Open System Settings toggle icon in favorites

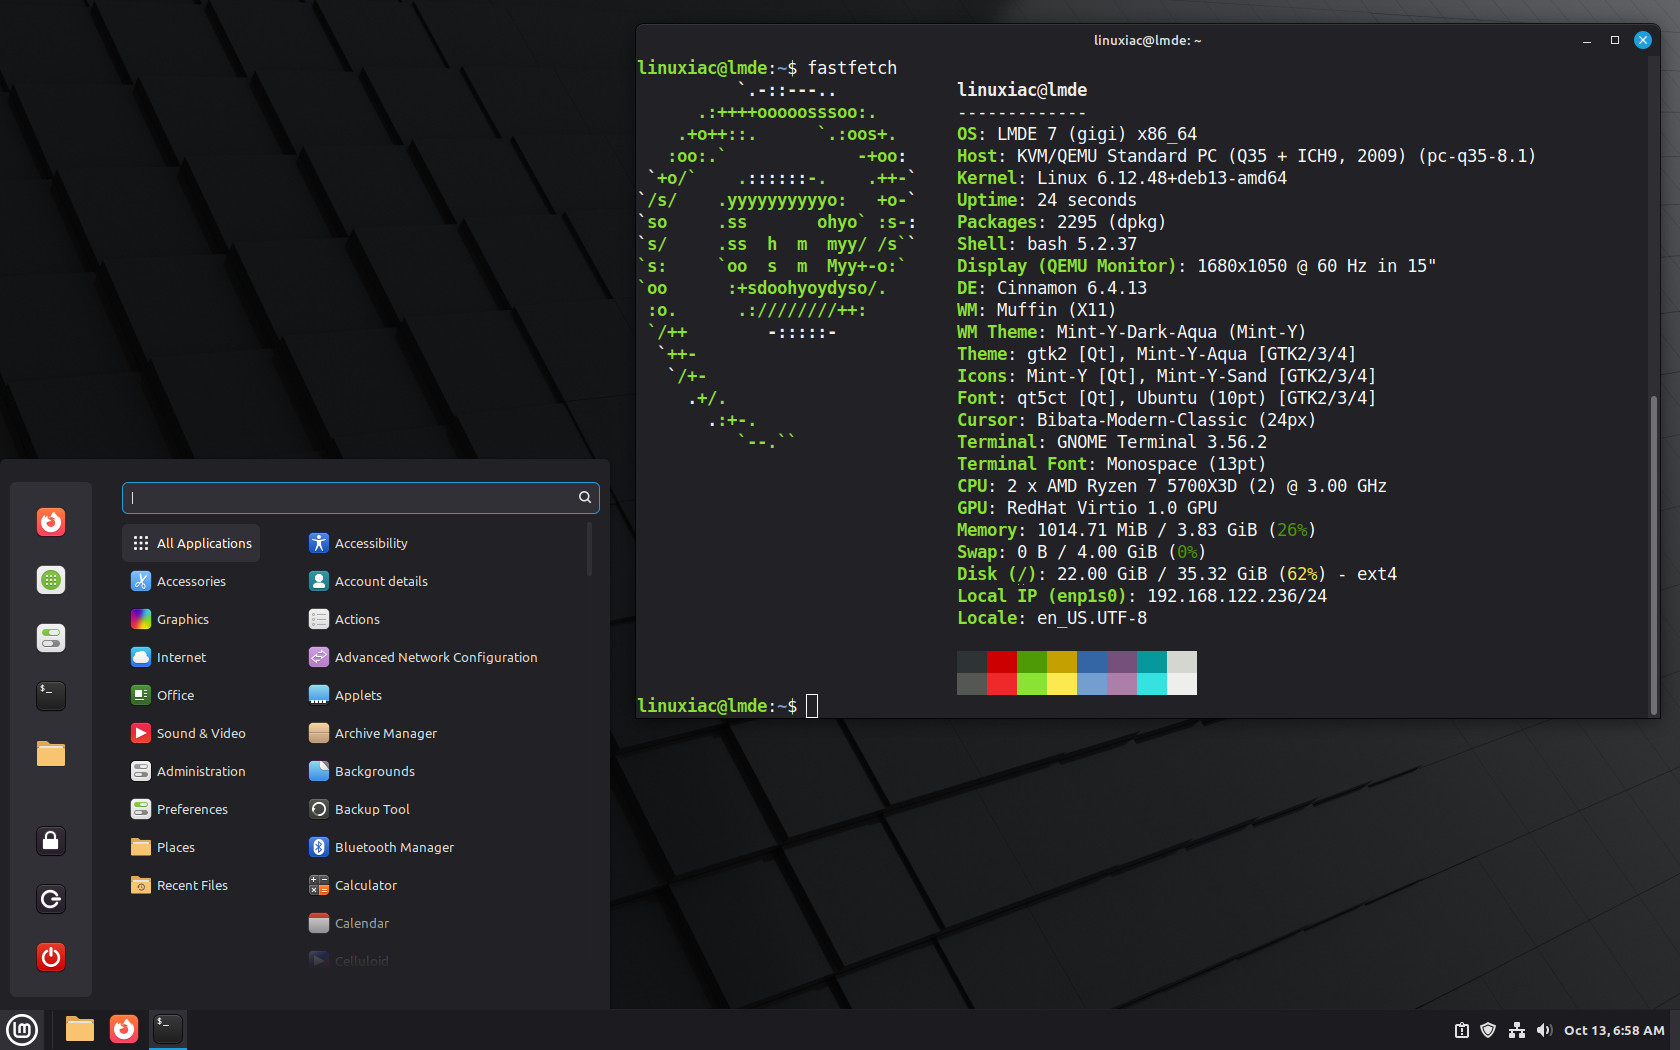[x=51, y=638]
